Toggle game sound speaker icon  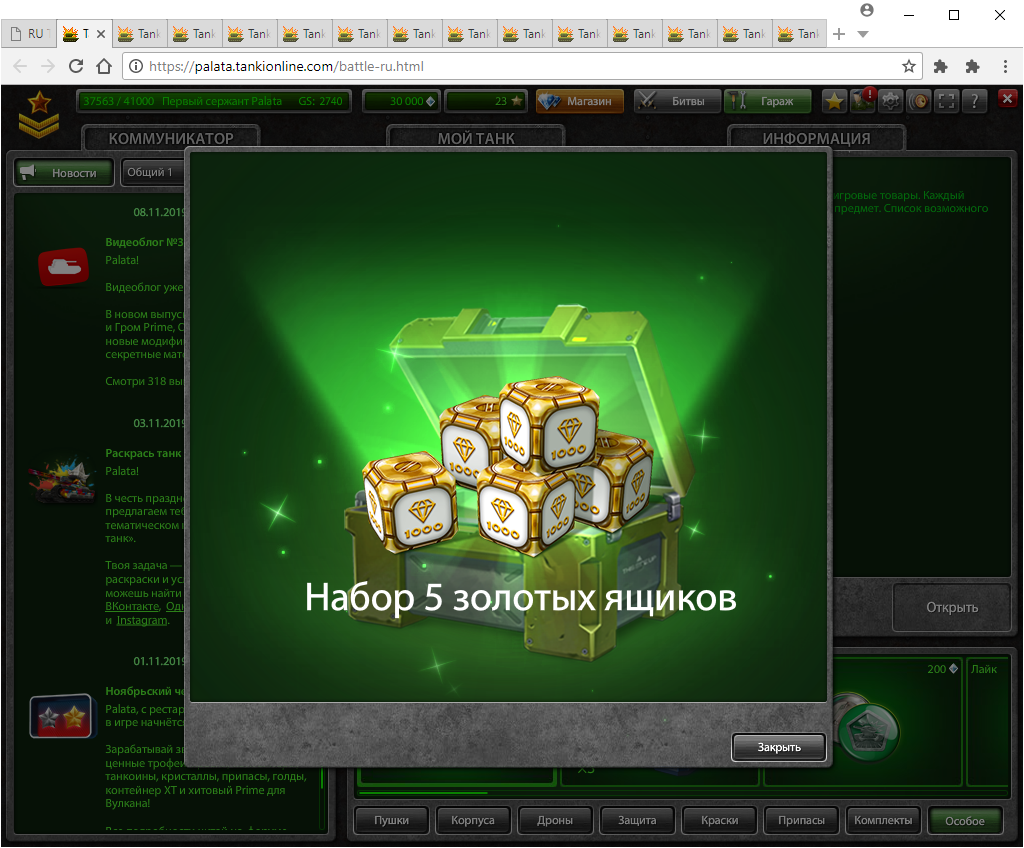click(x=920, y=101)
